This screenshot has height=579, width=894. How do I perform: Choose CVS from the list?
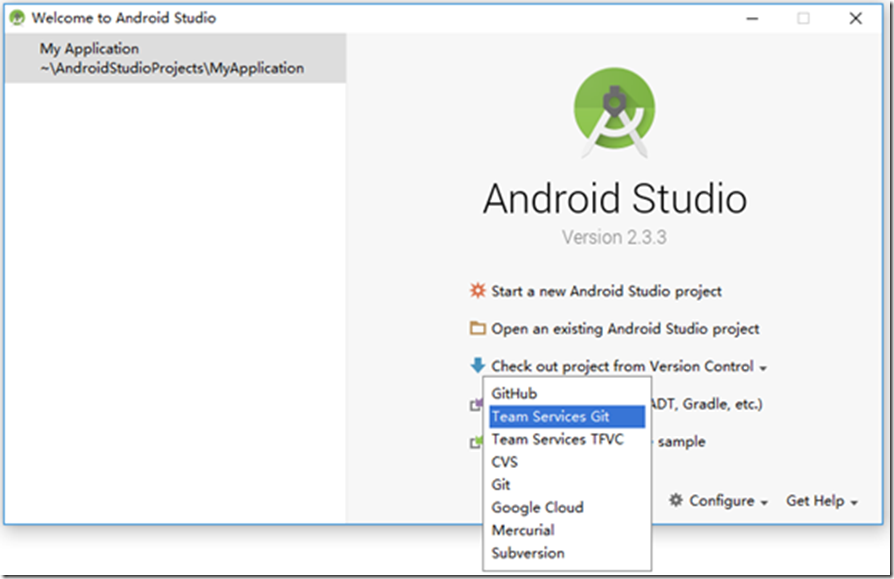coord(567,462)
